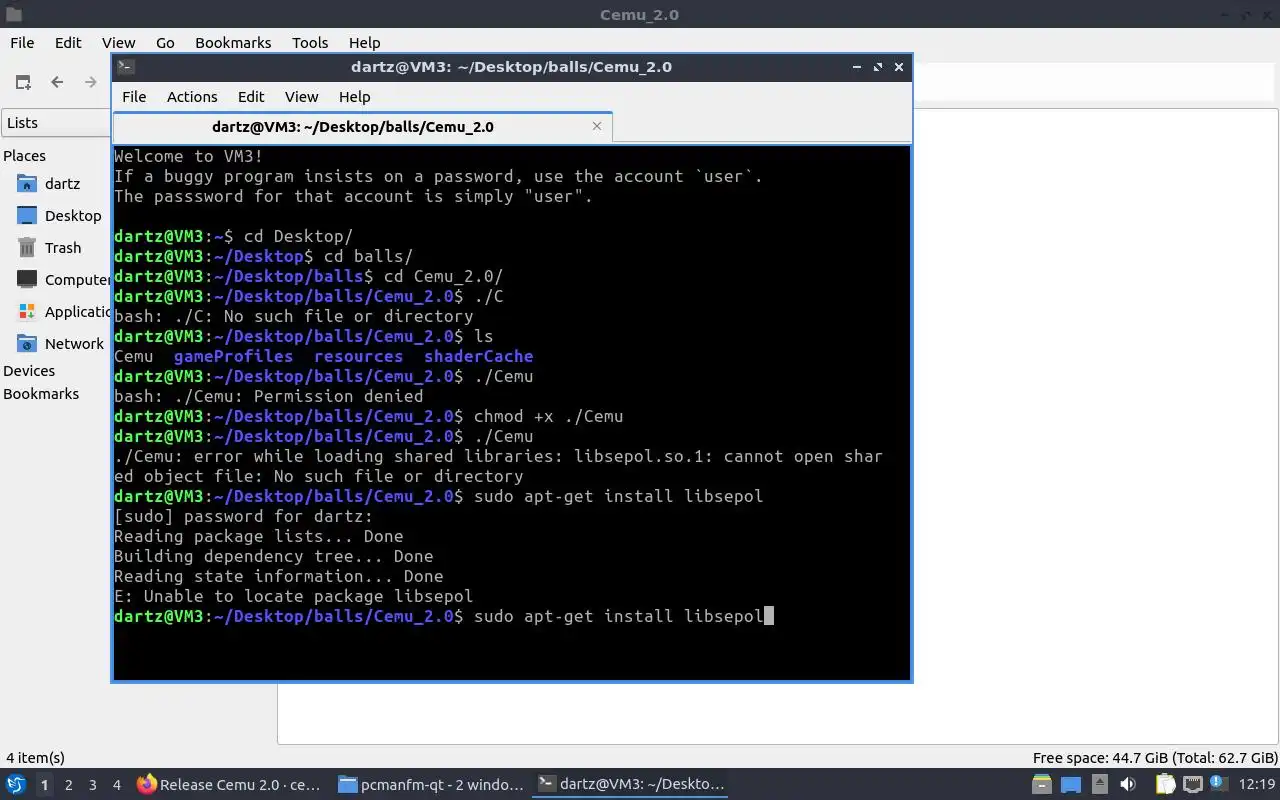Switch to Firefox Release Cemu 2.0 window

[x=230, y=785]
